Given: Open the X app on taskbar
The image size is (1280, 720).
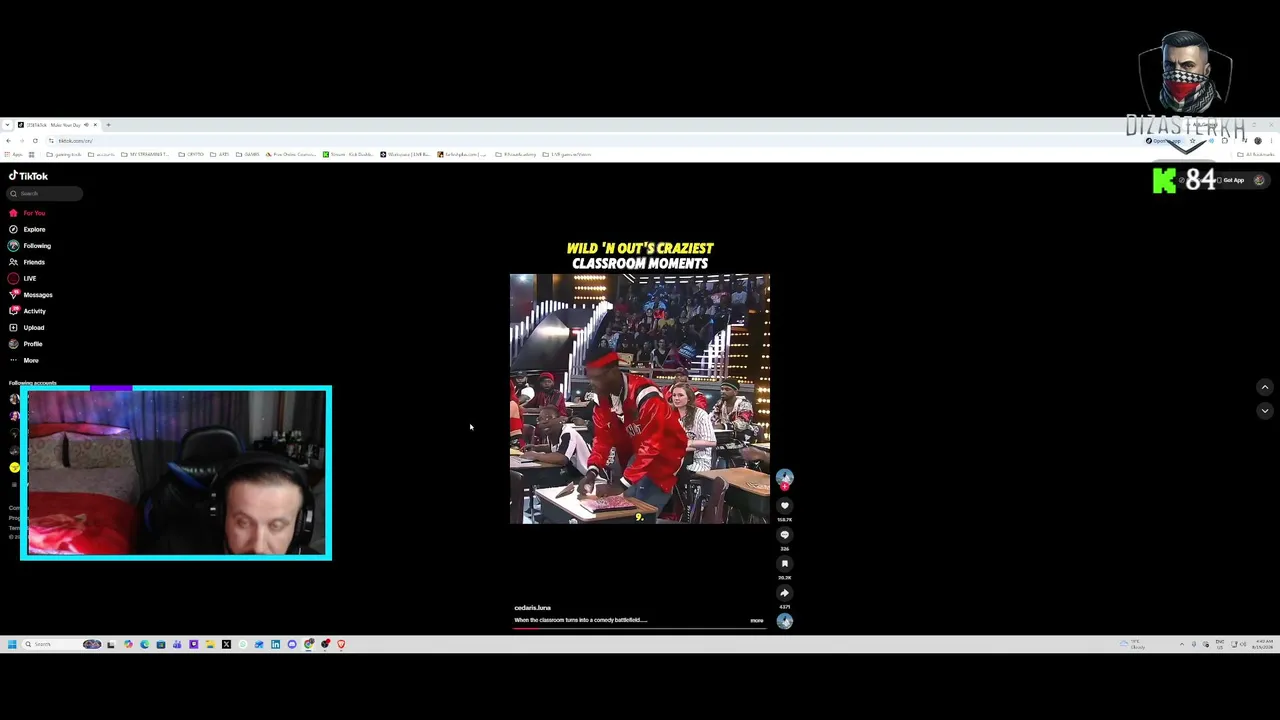Looking at the screenshot, I should click(226, 645).
